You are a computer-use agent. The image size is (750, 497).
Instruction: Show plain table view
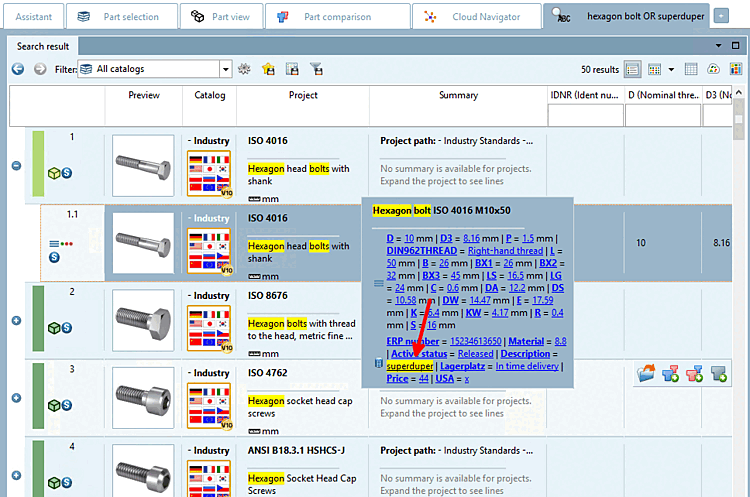[x=691, y=69]
